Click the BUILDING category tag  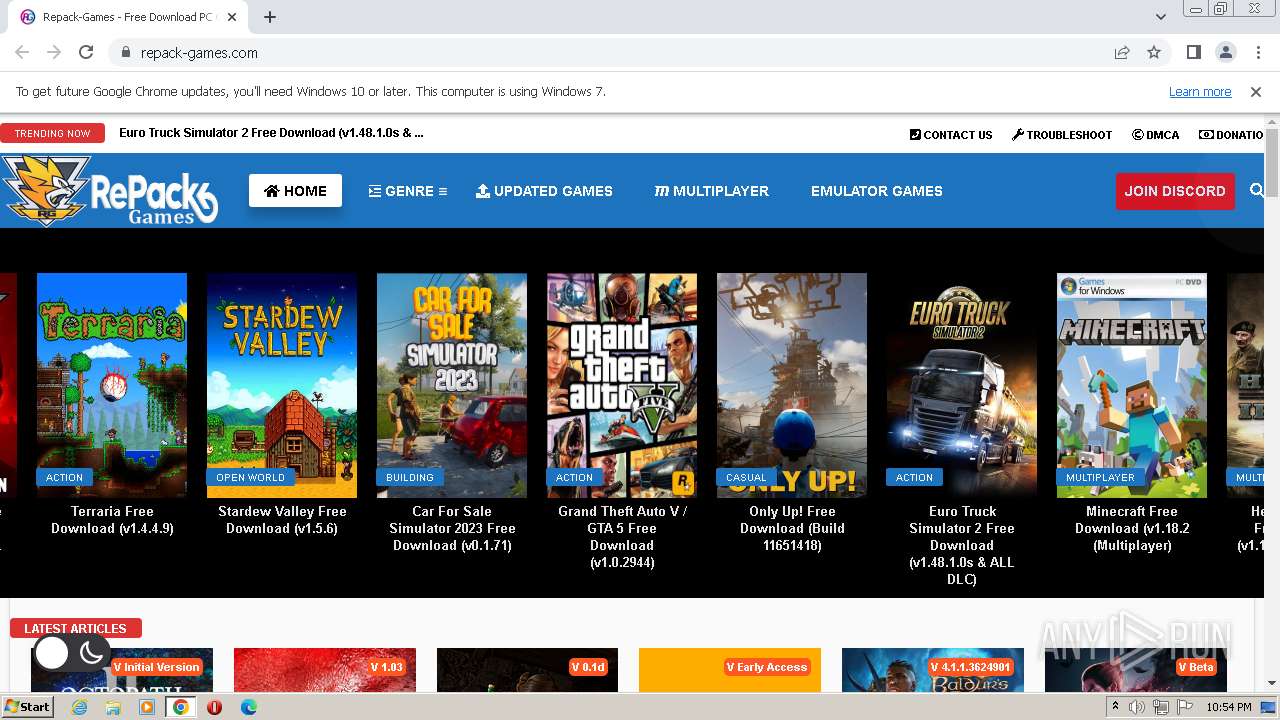click(410, 477)
